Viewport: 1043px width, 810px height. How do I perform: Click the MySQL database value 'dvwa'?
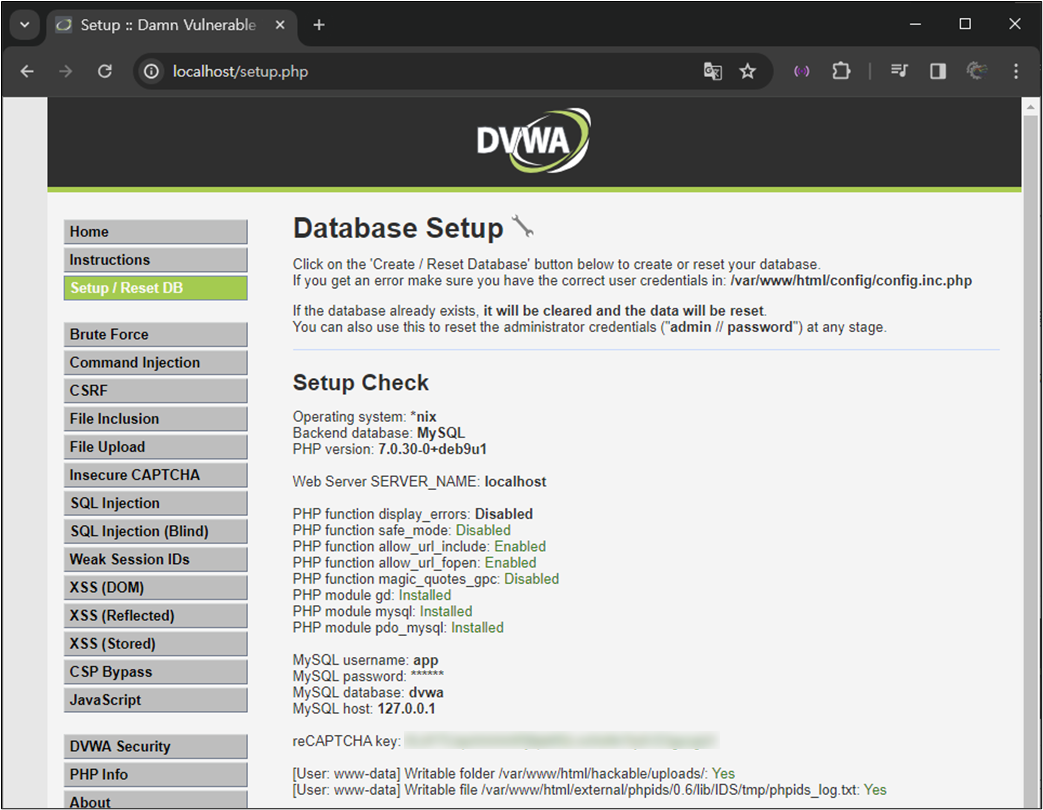pyautogui.click(x=426, y=693)
